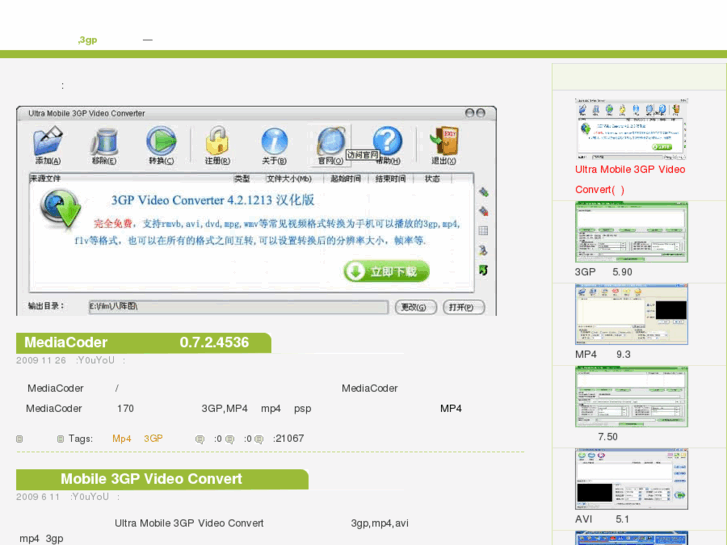Click the 7.50 sidebar label
Image resolution: width=727 pixels, height=545 pixels.
coord(607,437)
